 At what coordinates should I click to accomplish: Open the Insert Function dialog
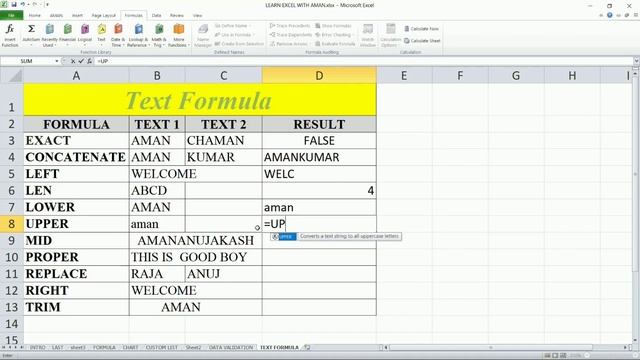coord(10,35)
